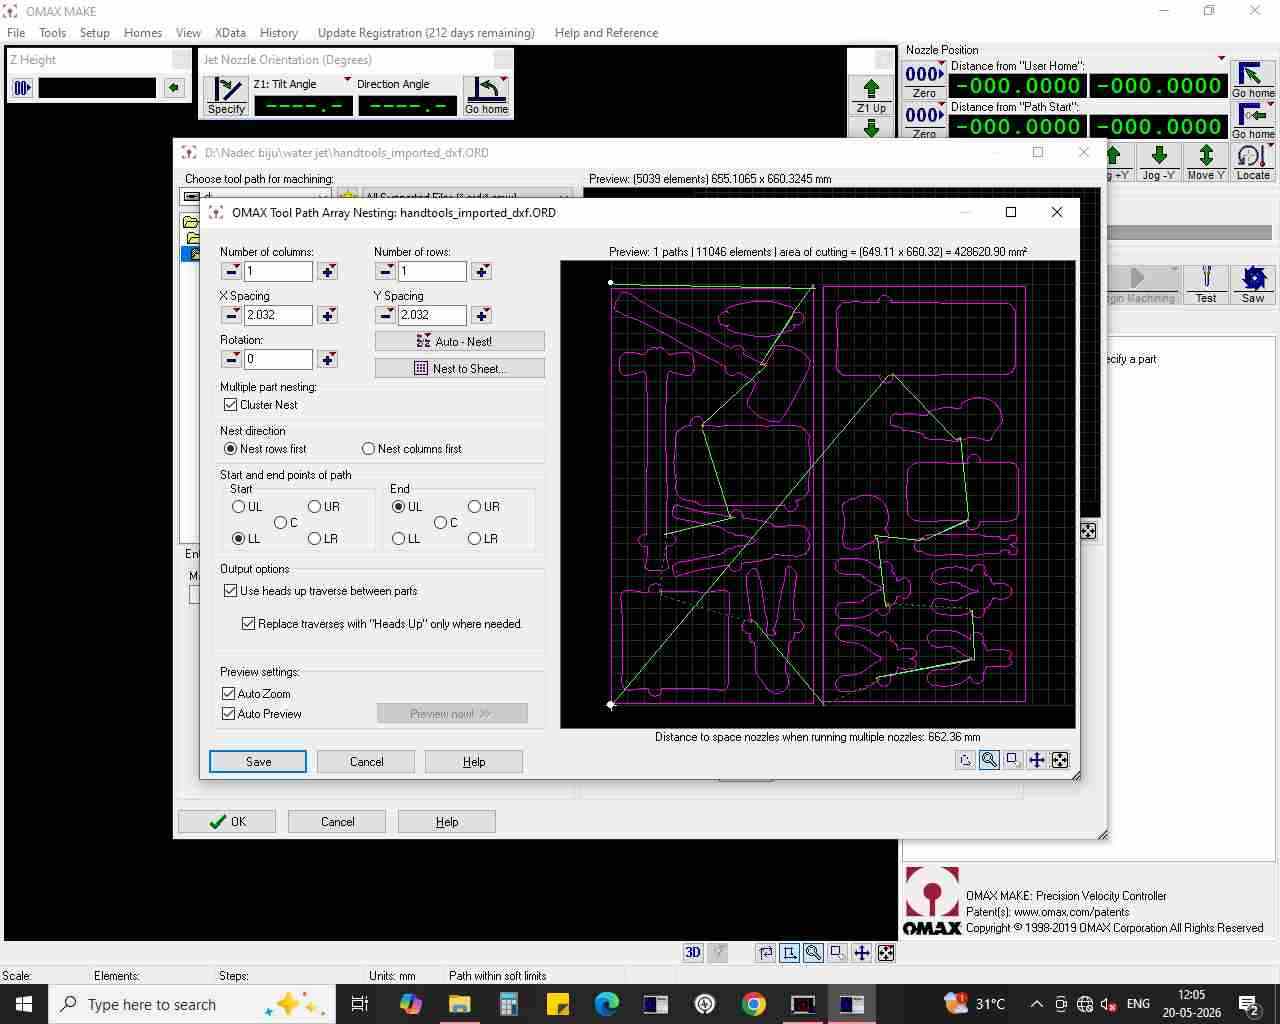
Task: Increase the number of columns
Action: point(328,271)
